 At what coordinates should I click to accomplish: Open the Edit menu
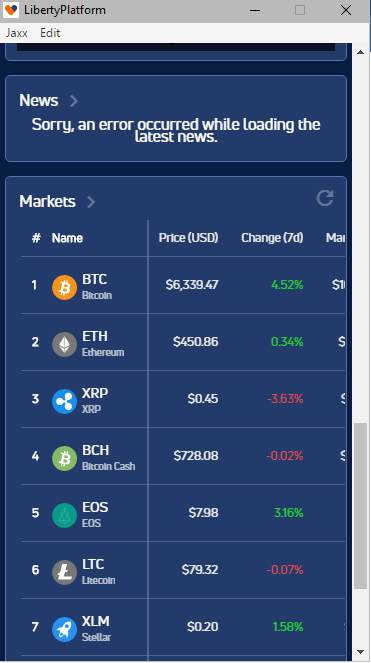pyautogui.click(x=50, y=33)
